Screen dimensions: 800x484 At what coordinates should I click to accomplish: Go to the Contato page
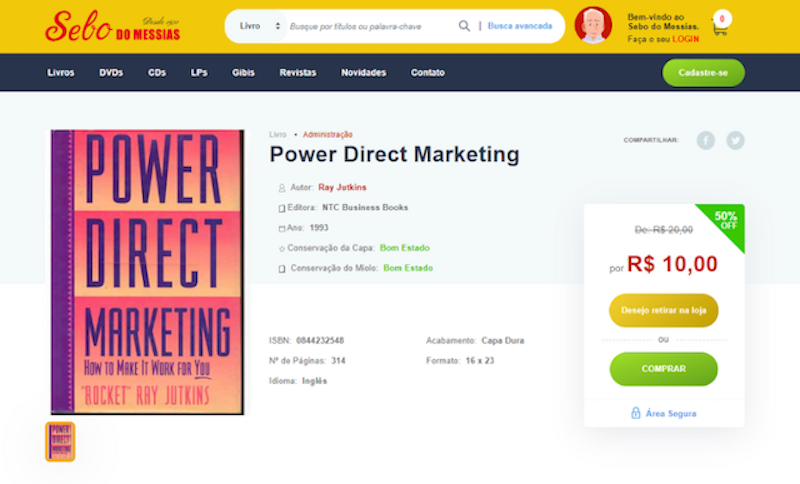[428, 73]
